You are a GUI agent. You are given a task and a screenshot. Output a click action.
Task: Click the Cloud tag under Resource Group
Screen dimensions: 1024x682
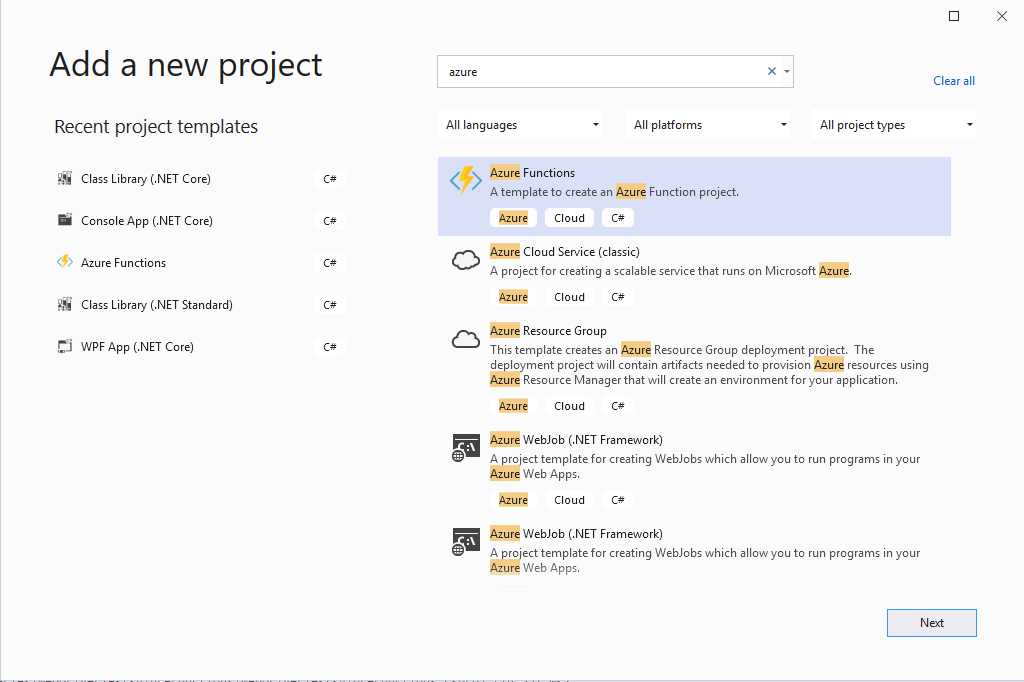569,406
